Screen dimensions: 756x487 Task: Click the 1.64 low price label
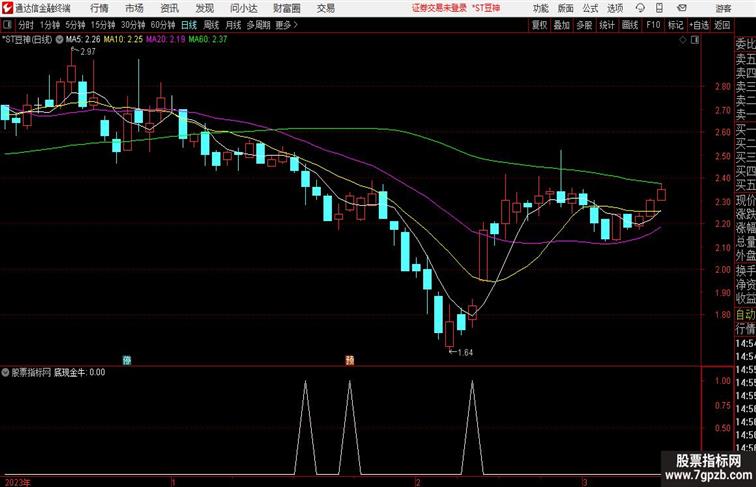465,352
